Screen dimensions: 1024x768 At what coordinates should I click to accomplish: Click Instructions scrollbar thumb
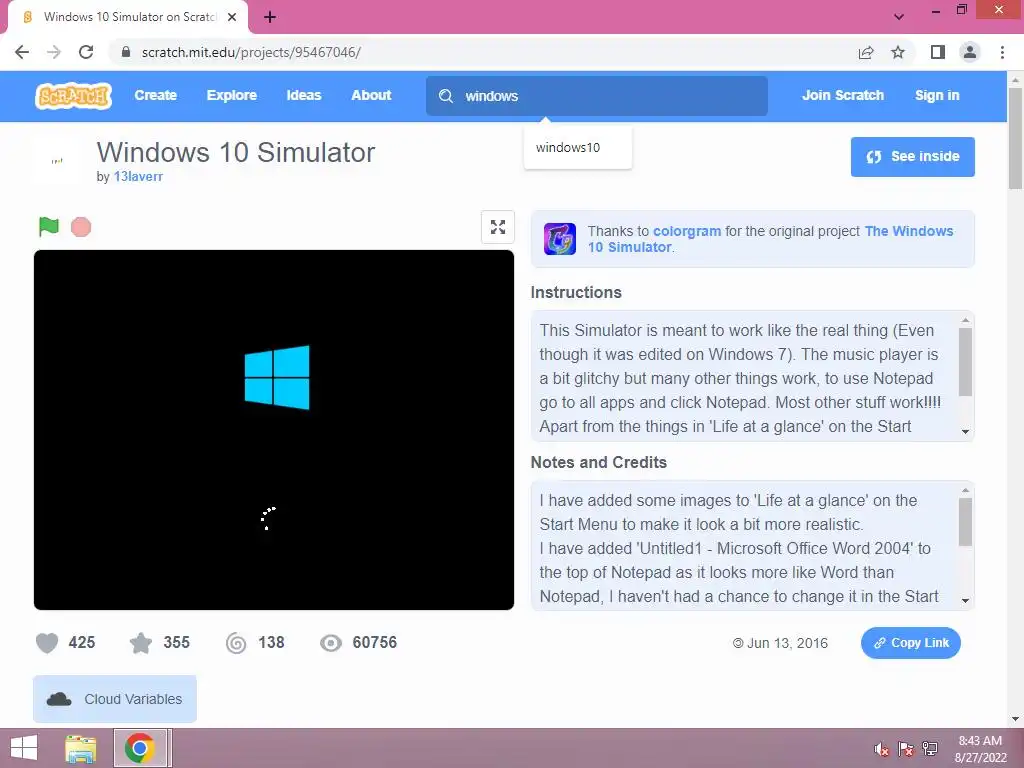coord(965,362)
